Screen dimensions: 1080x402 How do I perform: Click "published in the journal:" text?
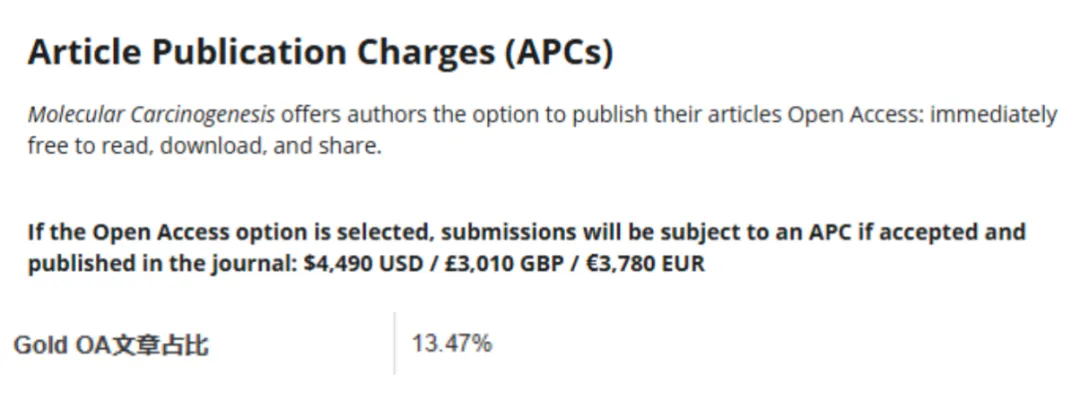click(163, 264)
